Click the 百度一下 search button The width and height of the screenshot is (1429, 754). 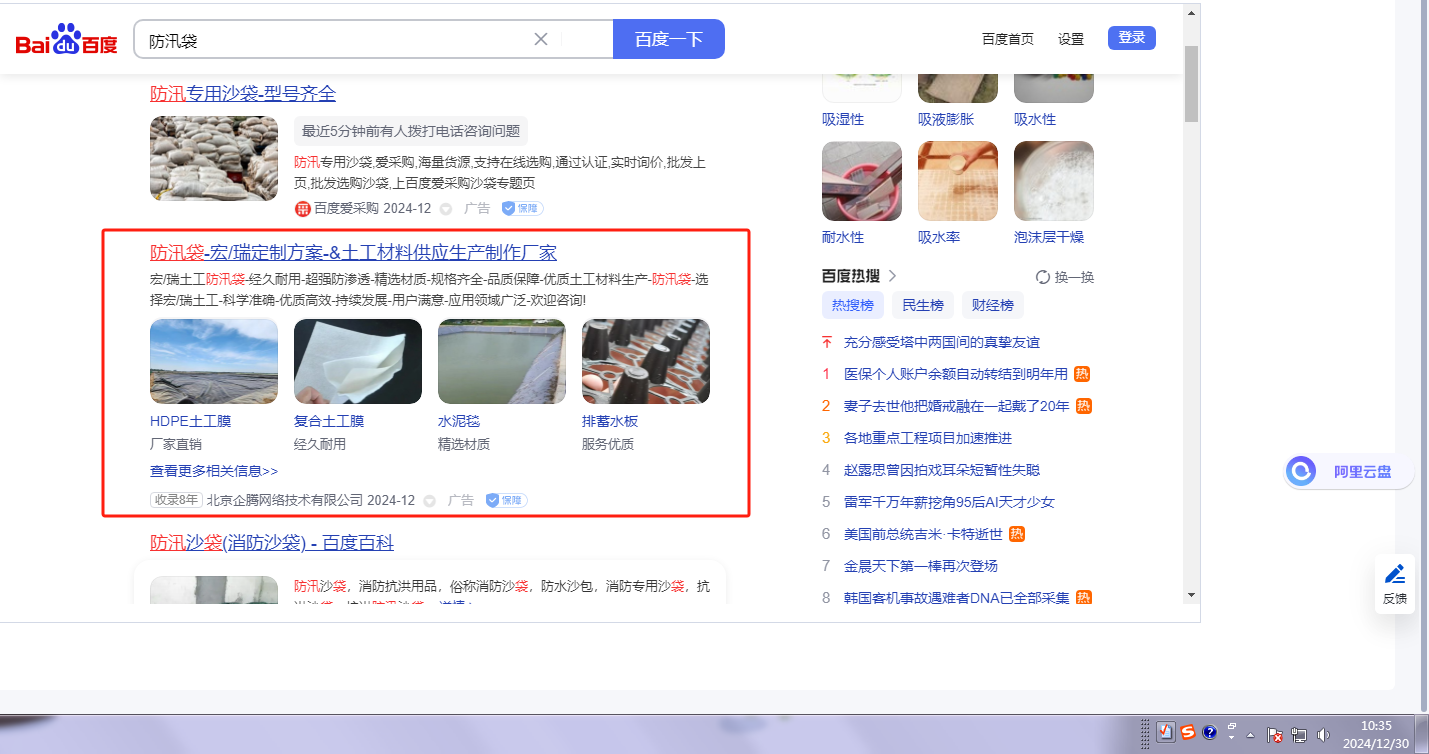pyautogui.click(x=669, y=39)
